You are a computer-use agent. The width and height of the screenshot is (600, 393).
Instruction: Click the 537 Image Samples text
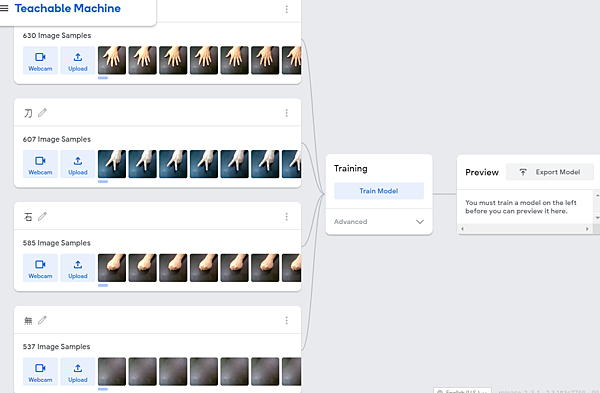click(x=57, y=347)
